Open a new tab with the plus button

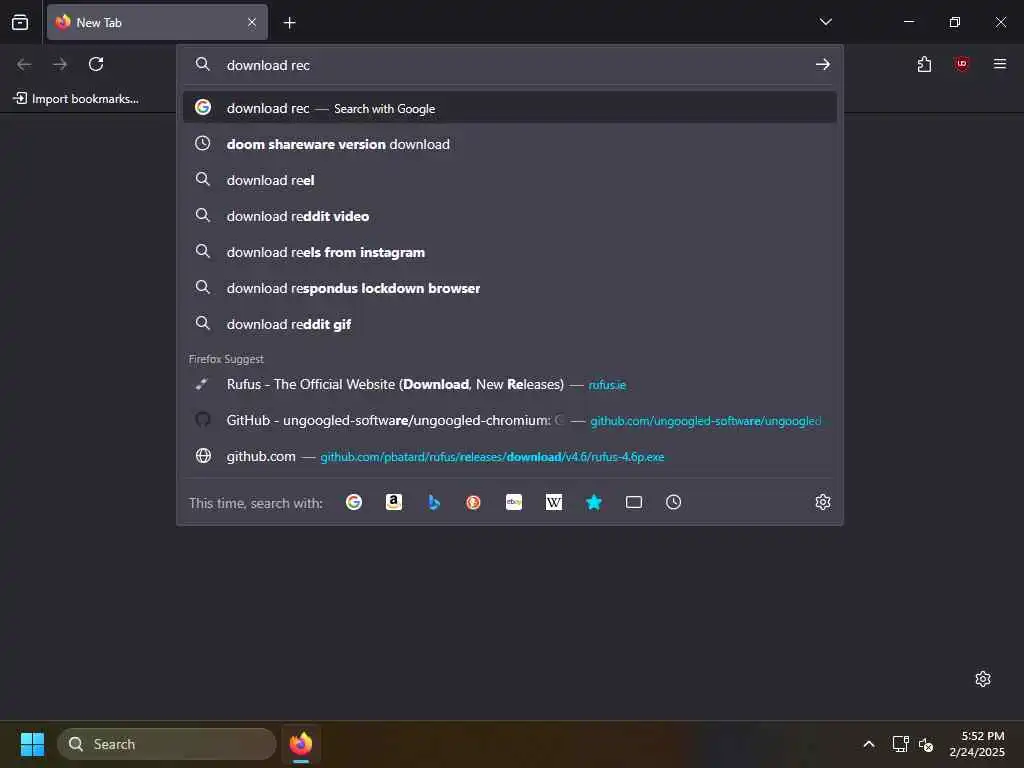pyautogui.click(x=289, y=23)
